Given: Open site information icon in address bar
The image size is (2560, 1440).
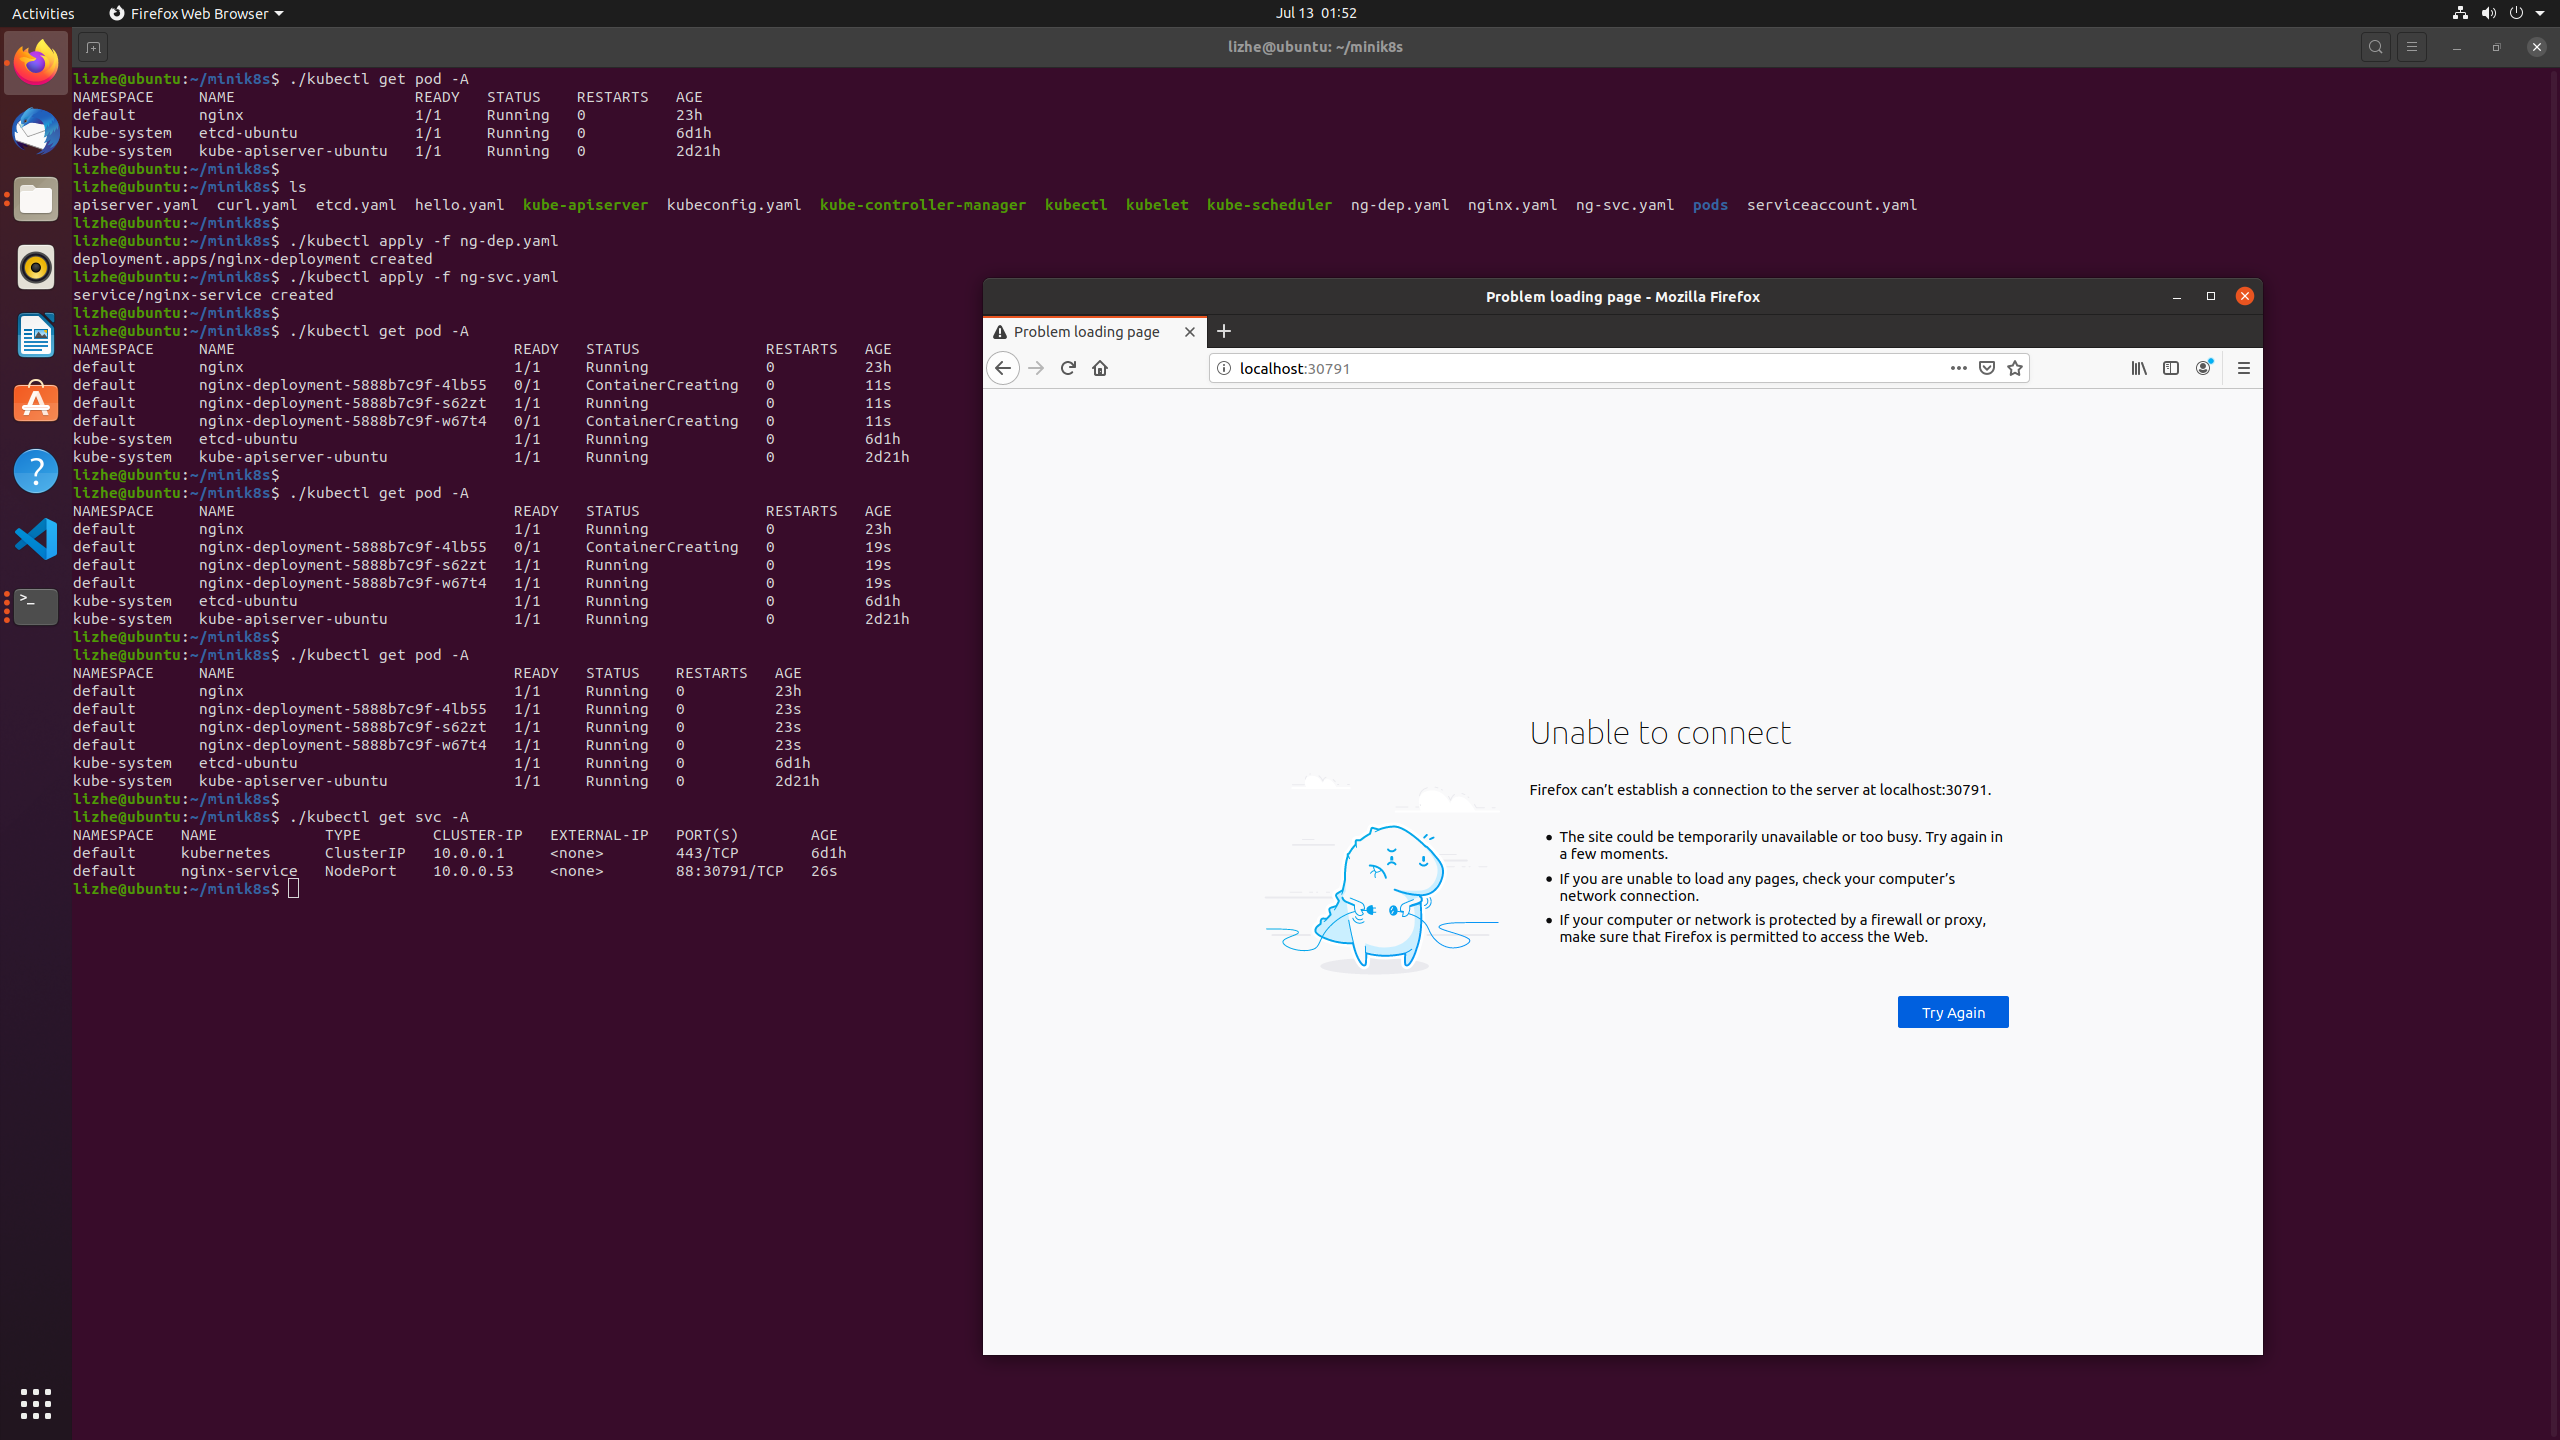Looking at the screenshot, I should tap(1224, 368).
